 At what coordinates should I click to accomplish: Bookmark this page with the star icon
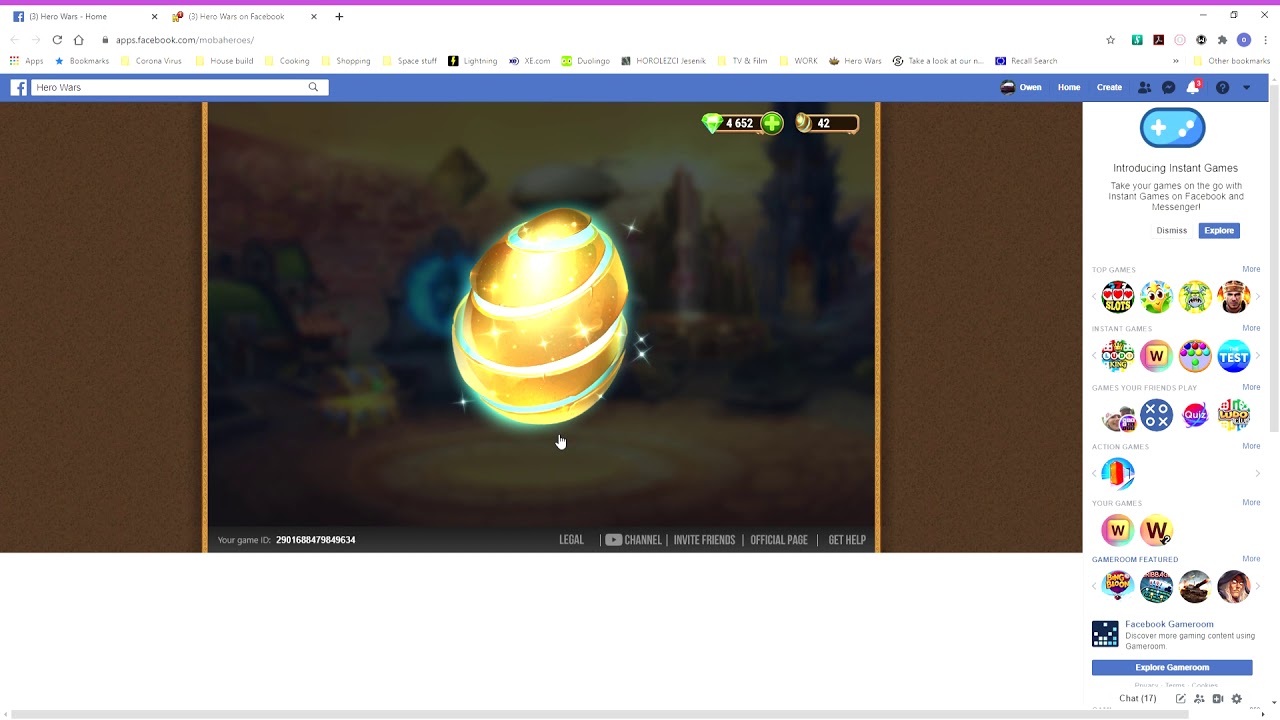pyautogui.click(x=1110, y=40)
